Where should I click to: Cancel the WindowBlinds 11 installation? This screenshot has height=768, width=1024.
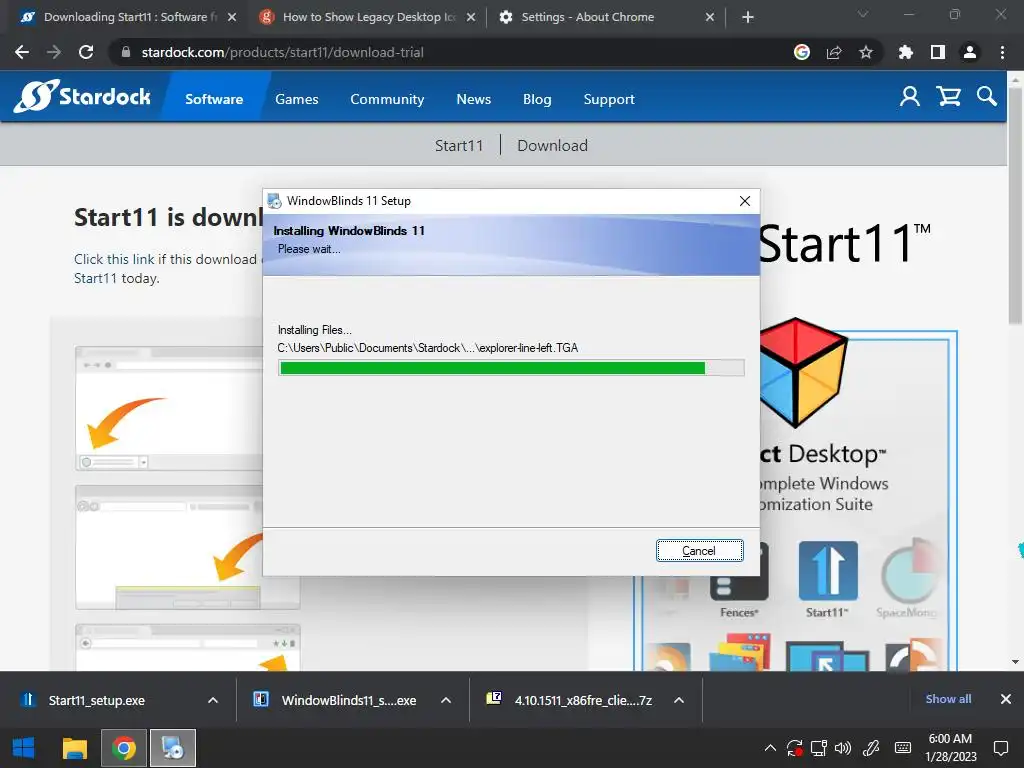click(x=699, y=551)
